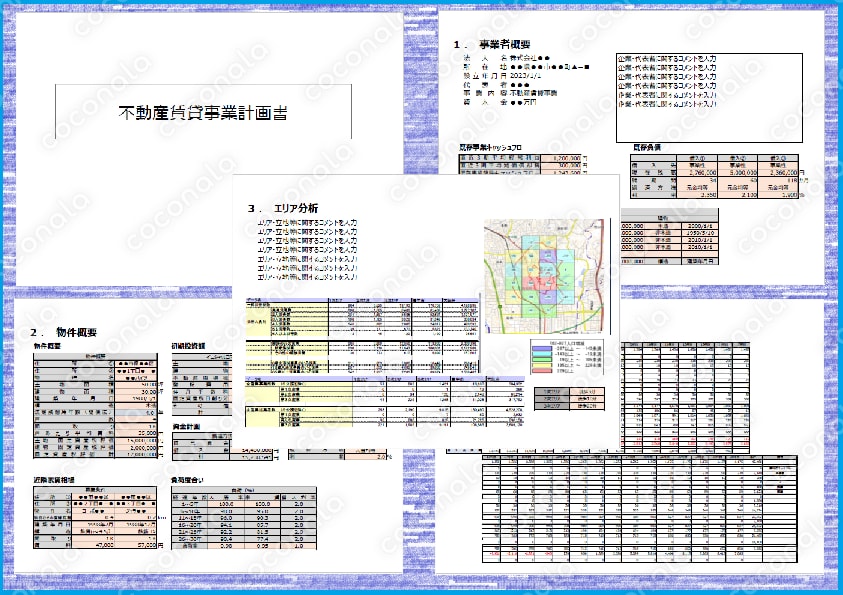Viewport: 843px width, 595px height.
Task: Click the 資本金 row ●●万円
Action: (500, 102)
